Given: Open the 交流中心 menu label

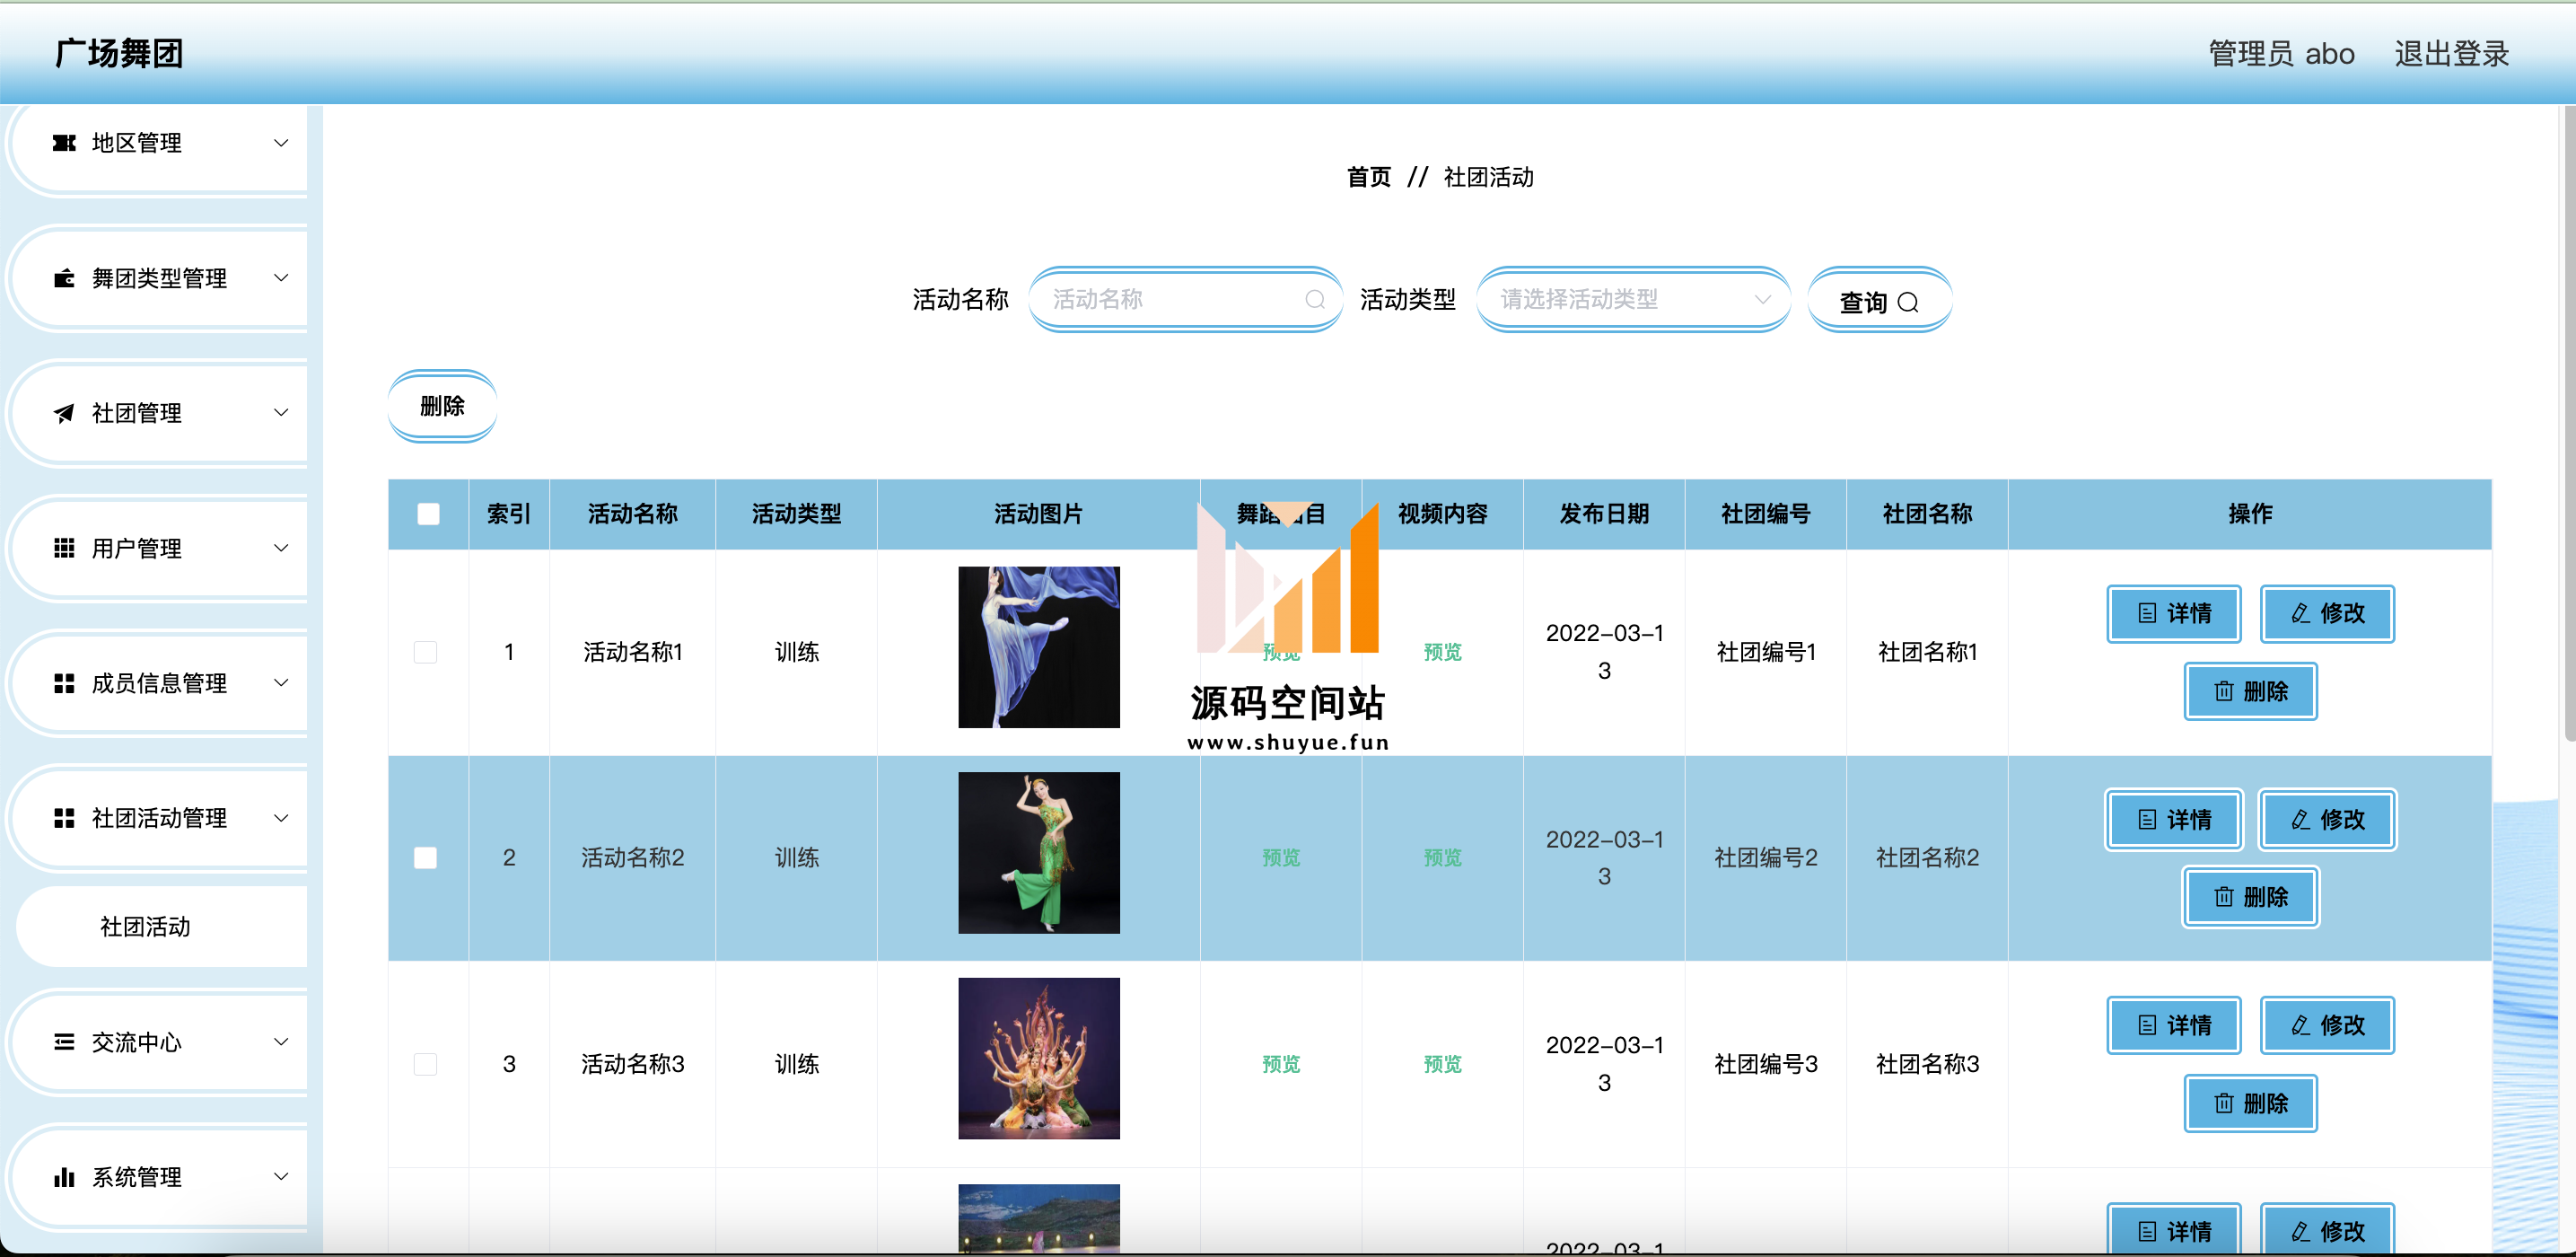Looking at the screenshot, I should point(137,1042).
